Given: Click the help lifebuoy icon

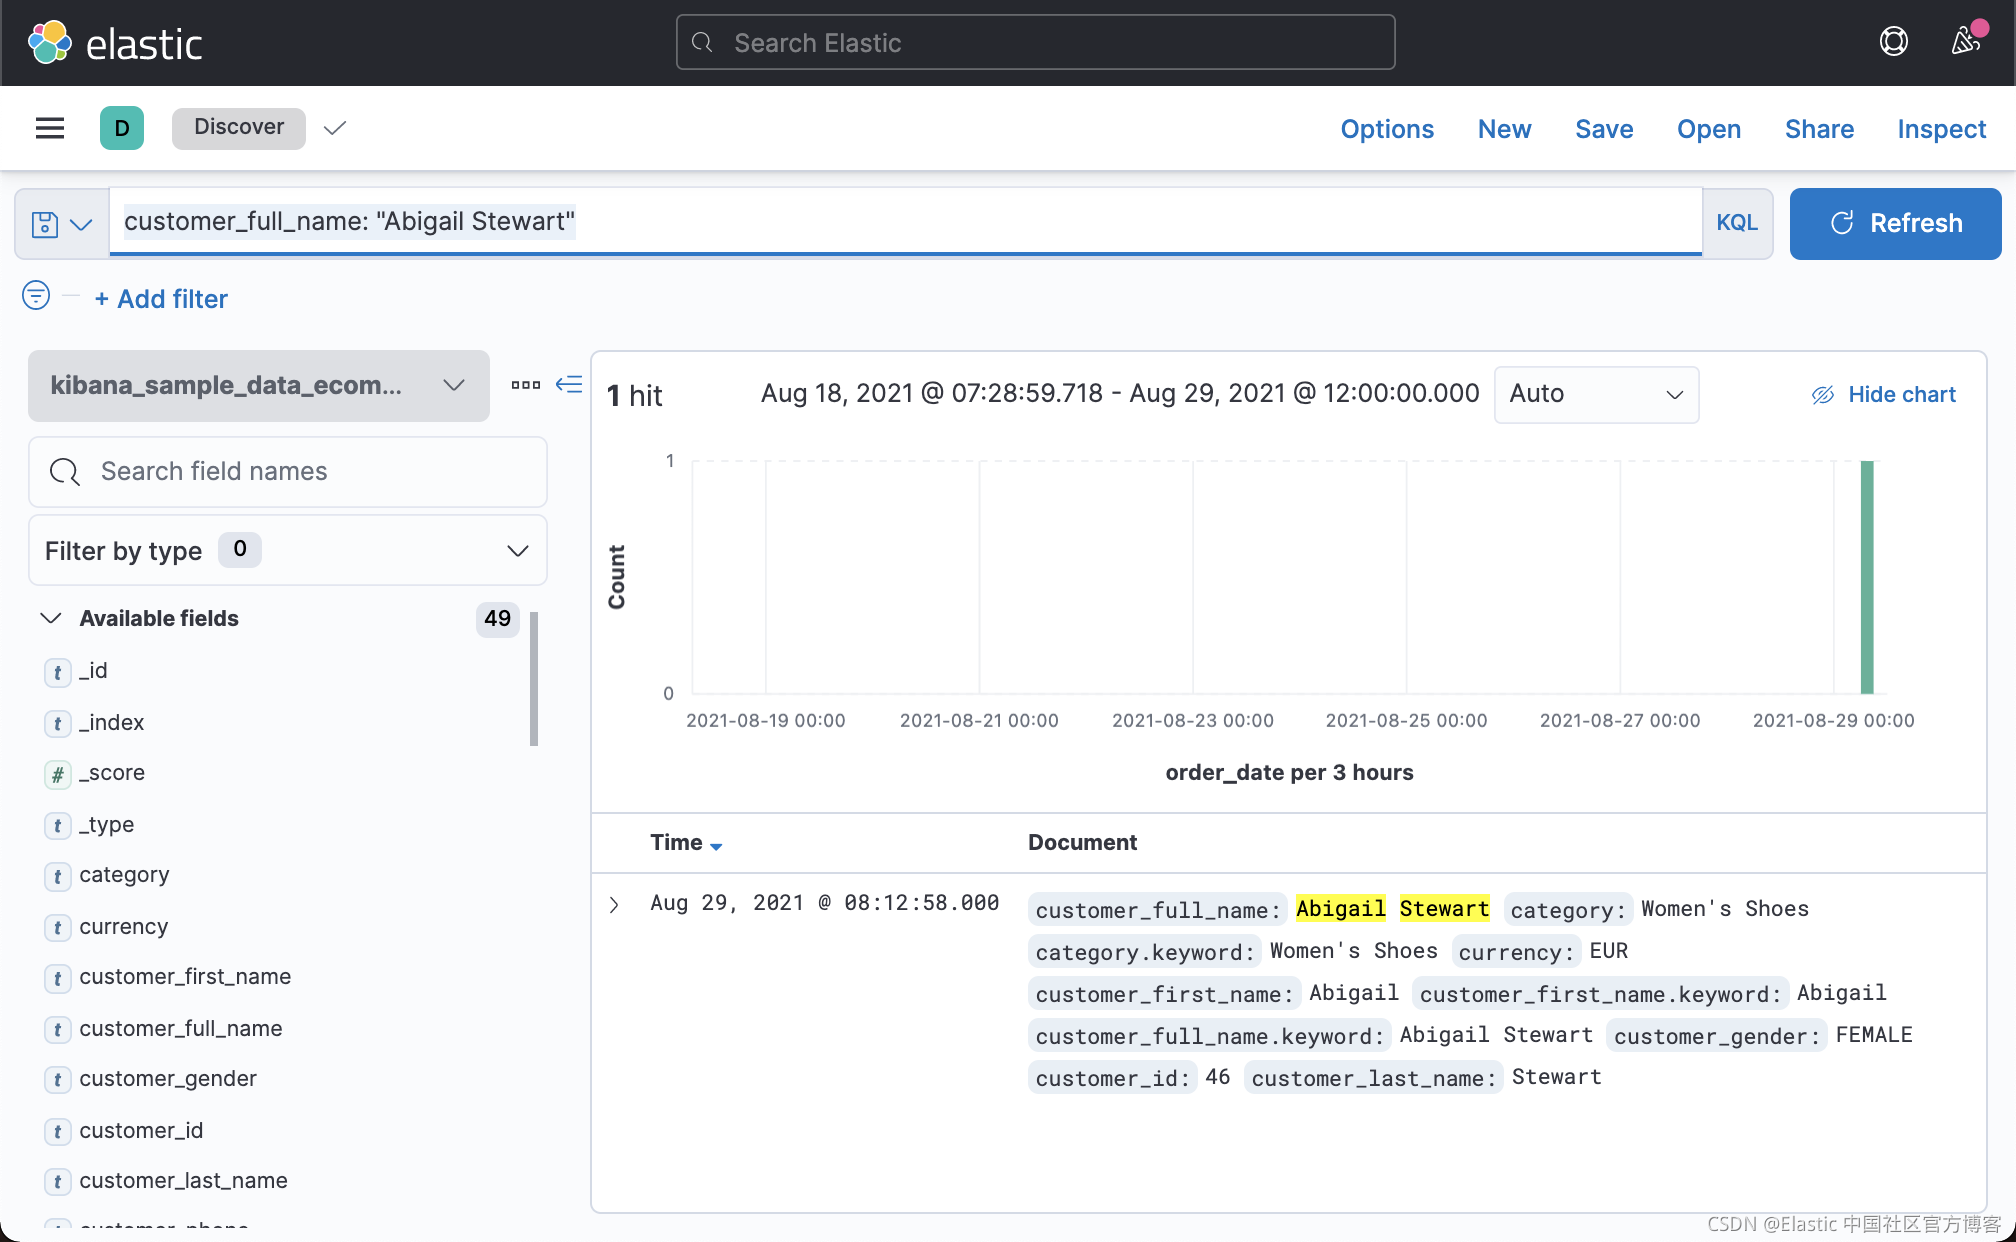Looking at the screenshot, I should coord(1893,42).
